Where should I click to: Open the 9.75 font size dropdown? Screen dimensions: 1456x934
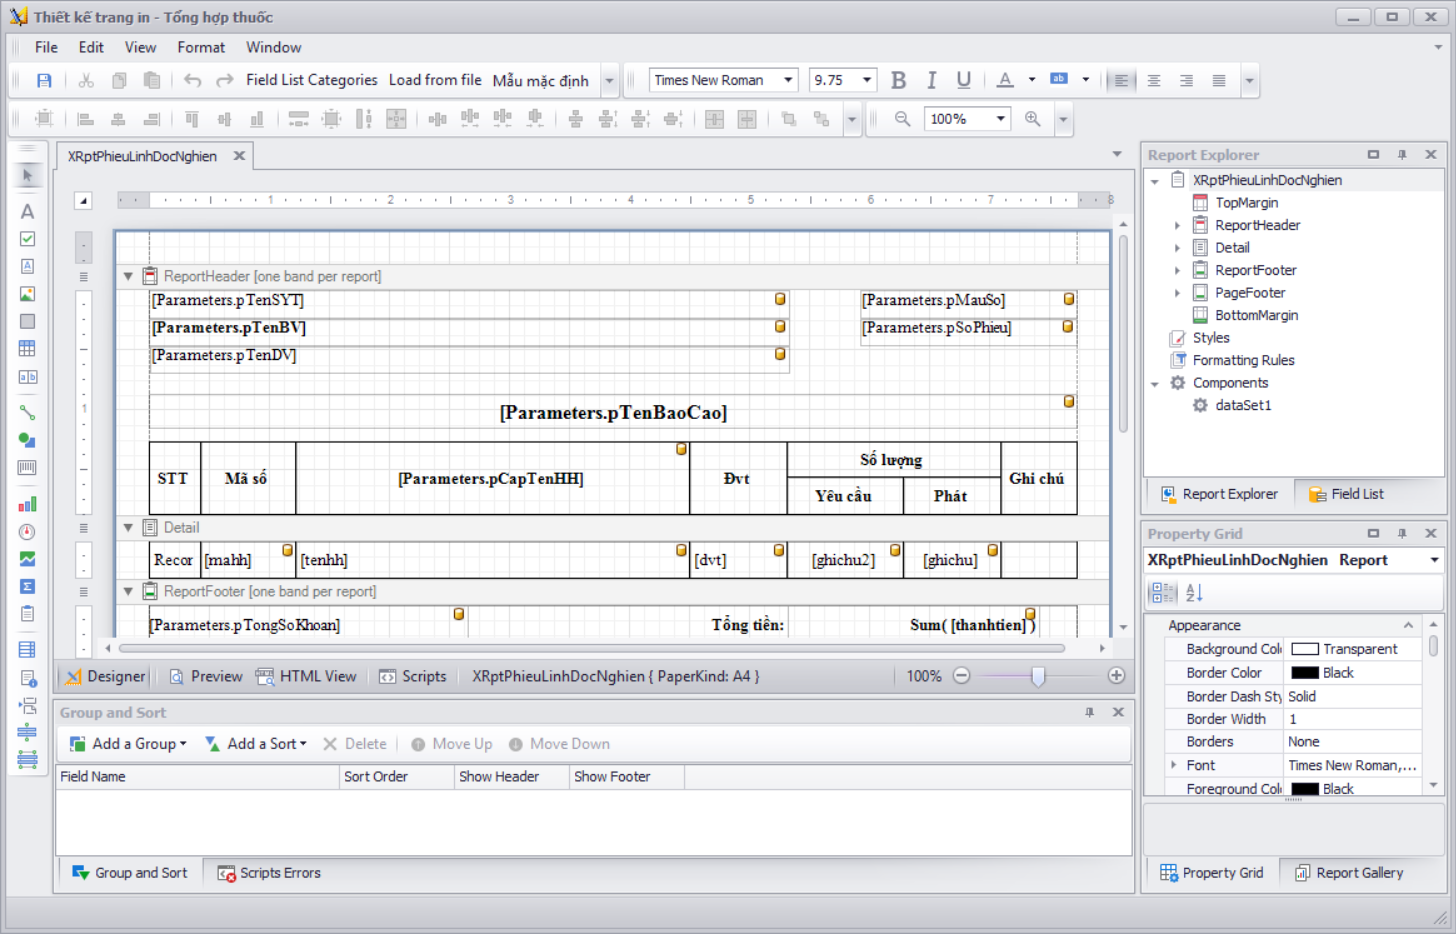(867, 80)
